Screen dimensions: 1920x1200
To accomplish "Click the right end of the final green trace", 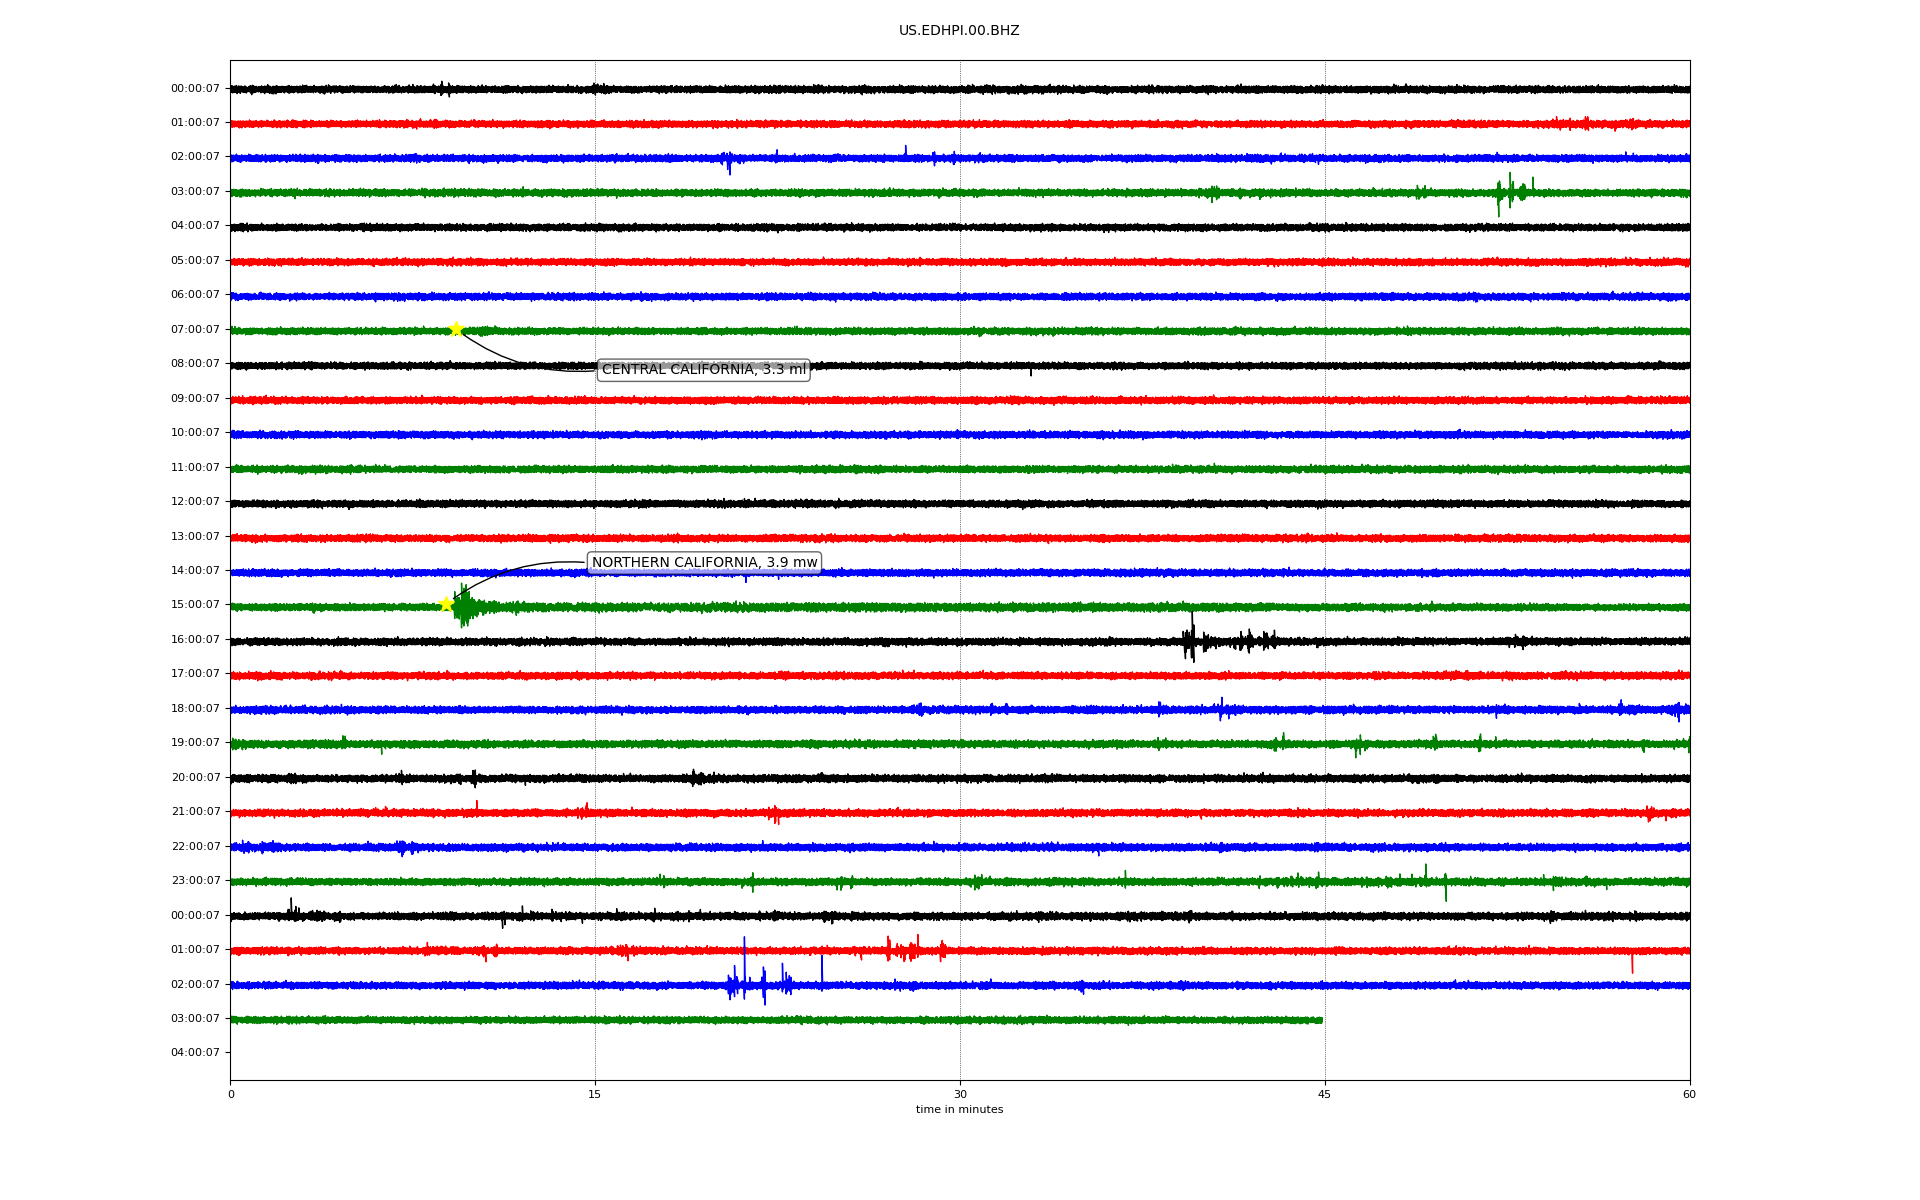I will [1320, 1020].
